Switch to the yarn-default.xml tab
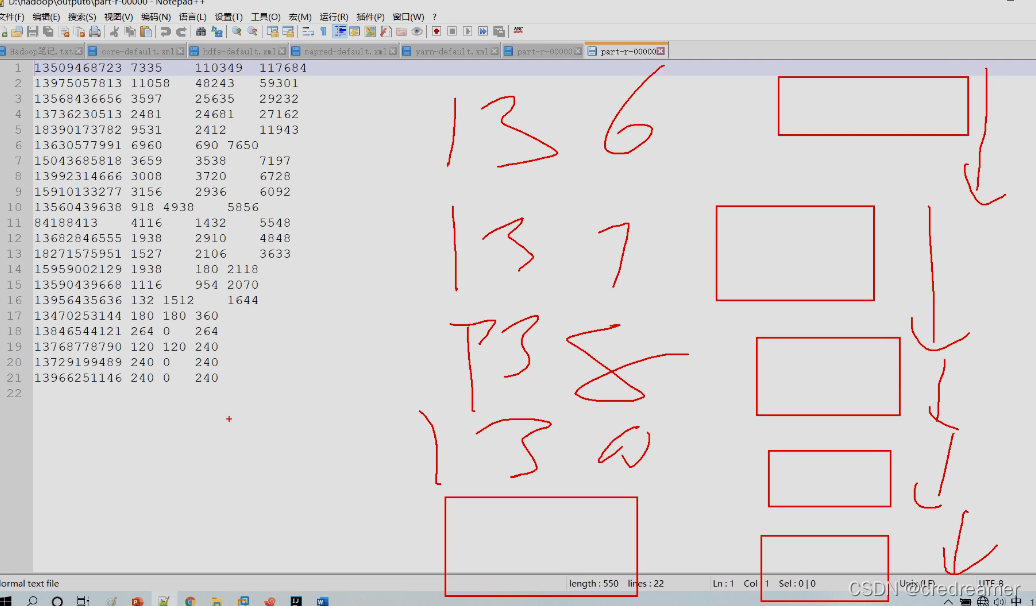The height and width of the screenshot is (606, 1036). click(451, 51)
